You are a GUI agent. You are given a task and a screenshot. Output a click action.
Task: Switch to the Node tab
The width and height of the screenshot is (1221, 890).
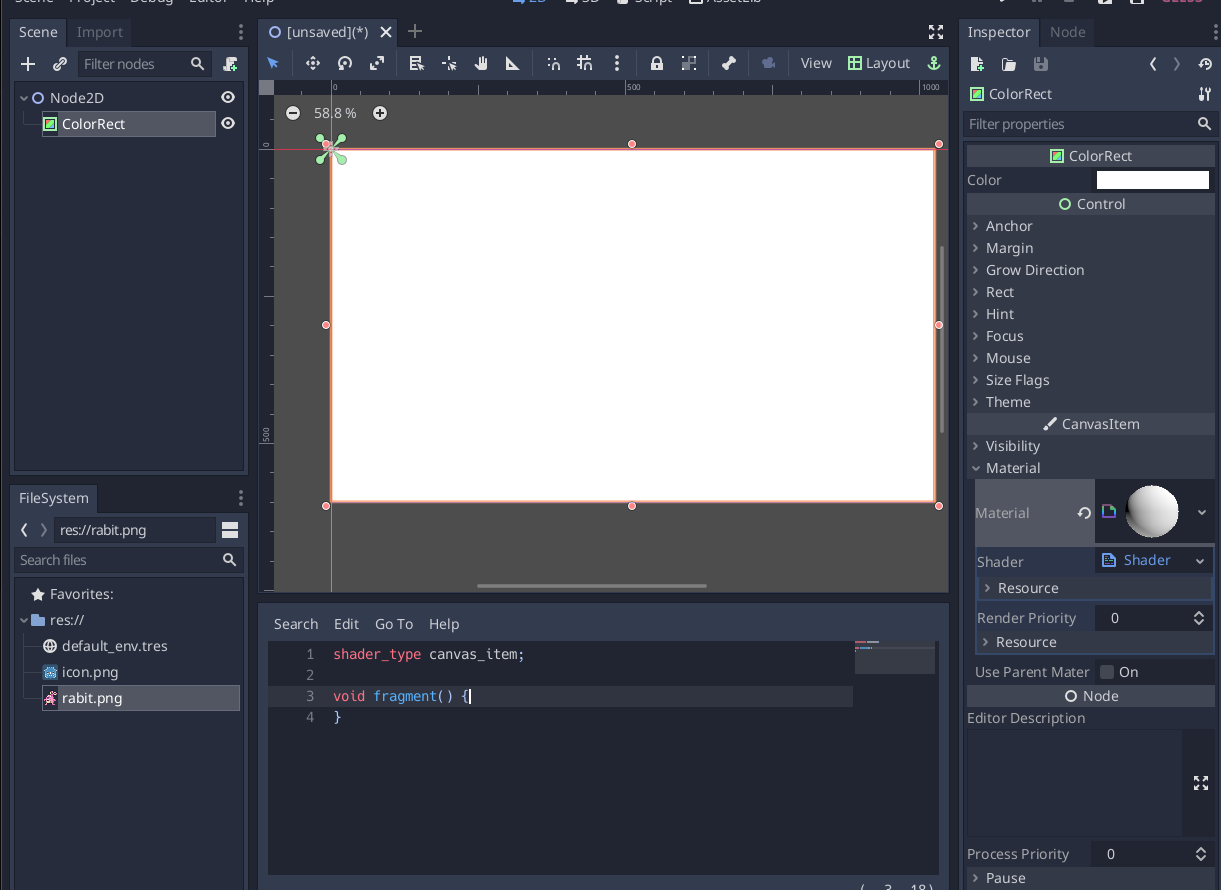click(x=1067, y=32)
